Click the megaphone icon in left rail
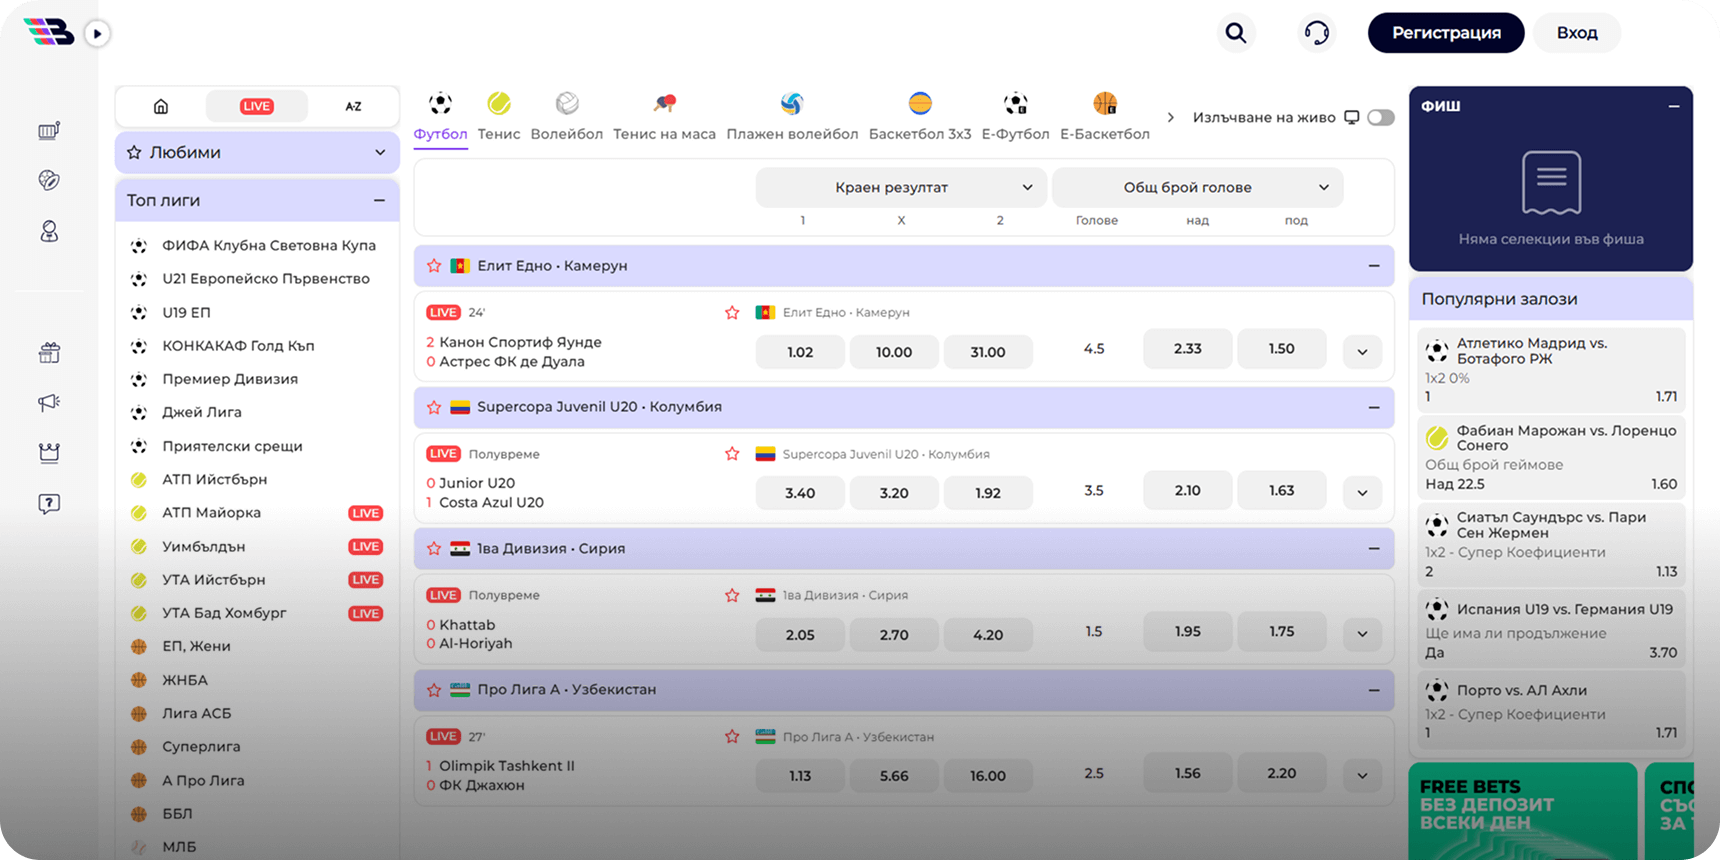 (49, 402)
